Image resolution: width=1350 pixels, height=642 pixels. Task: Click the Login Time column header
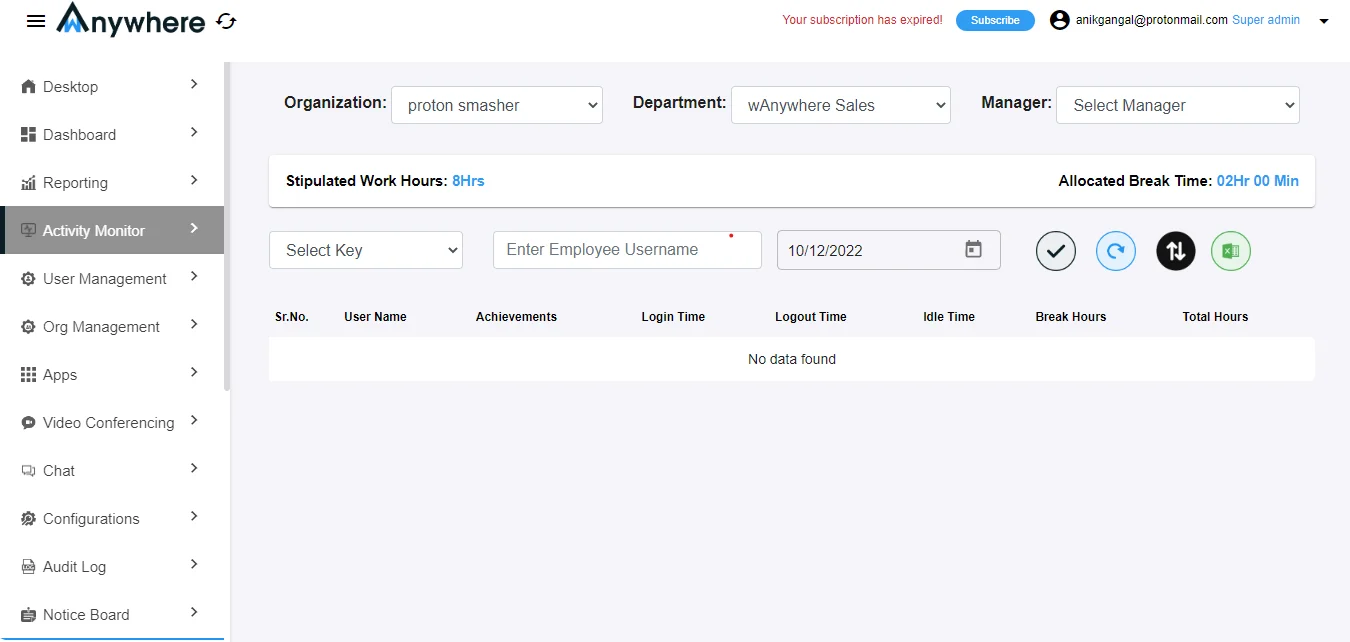673,317
